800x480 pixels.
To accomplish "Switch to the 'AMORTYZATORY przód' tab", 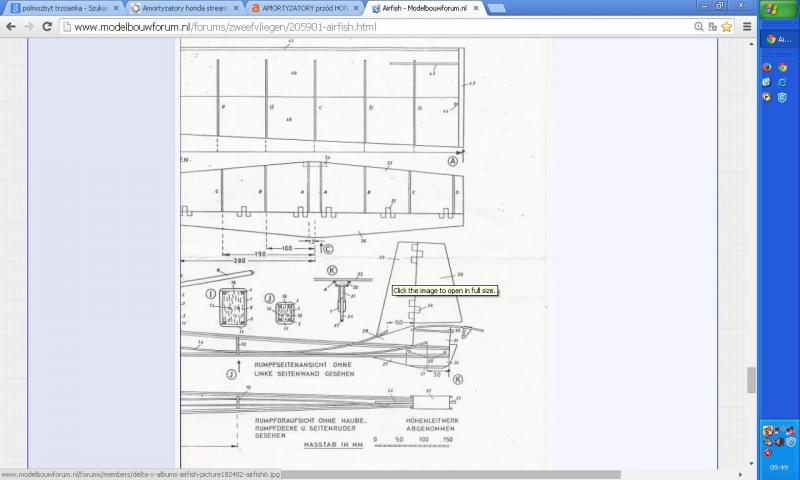I will click(300, 8).
